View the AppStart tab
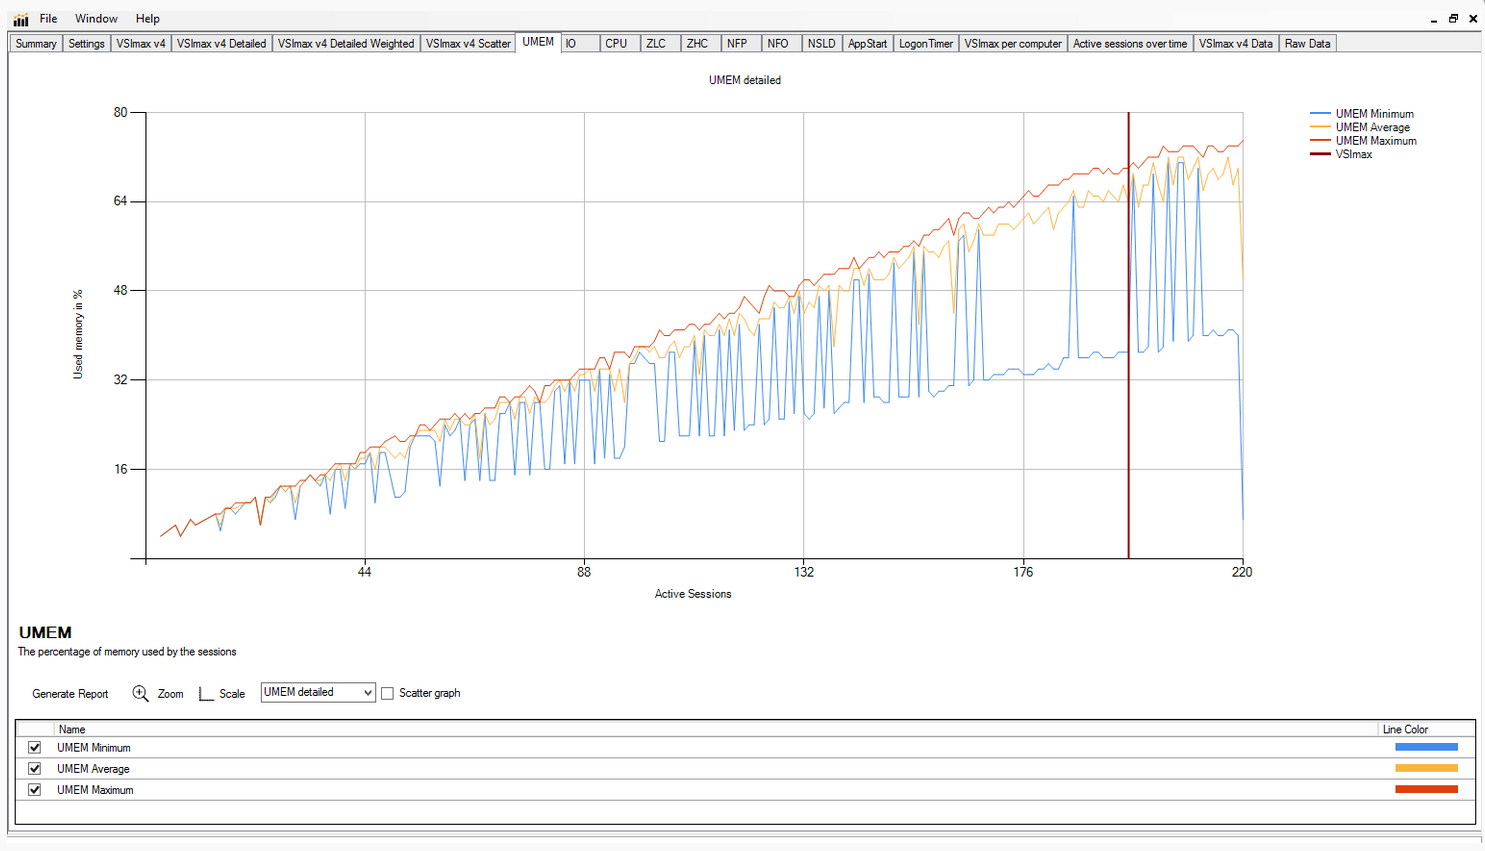 pos(867,44)
